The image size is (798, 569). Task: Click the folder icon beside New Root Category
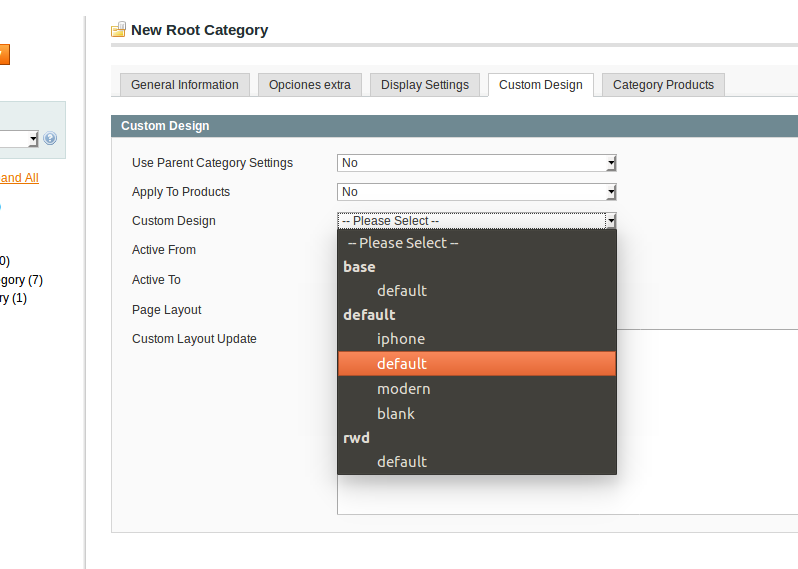pyautogui.click(x=119, y=30)
